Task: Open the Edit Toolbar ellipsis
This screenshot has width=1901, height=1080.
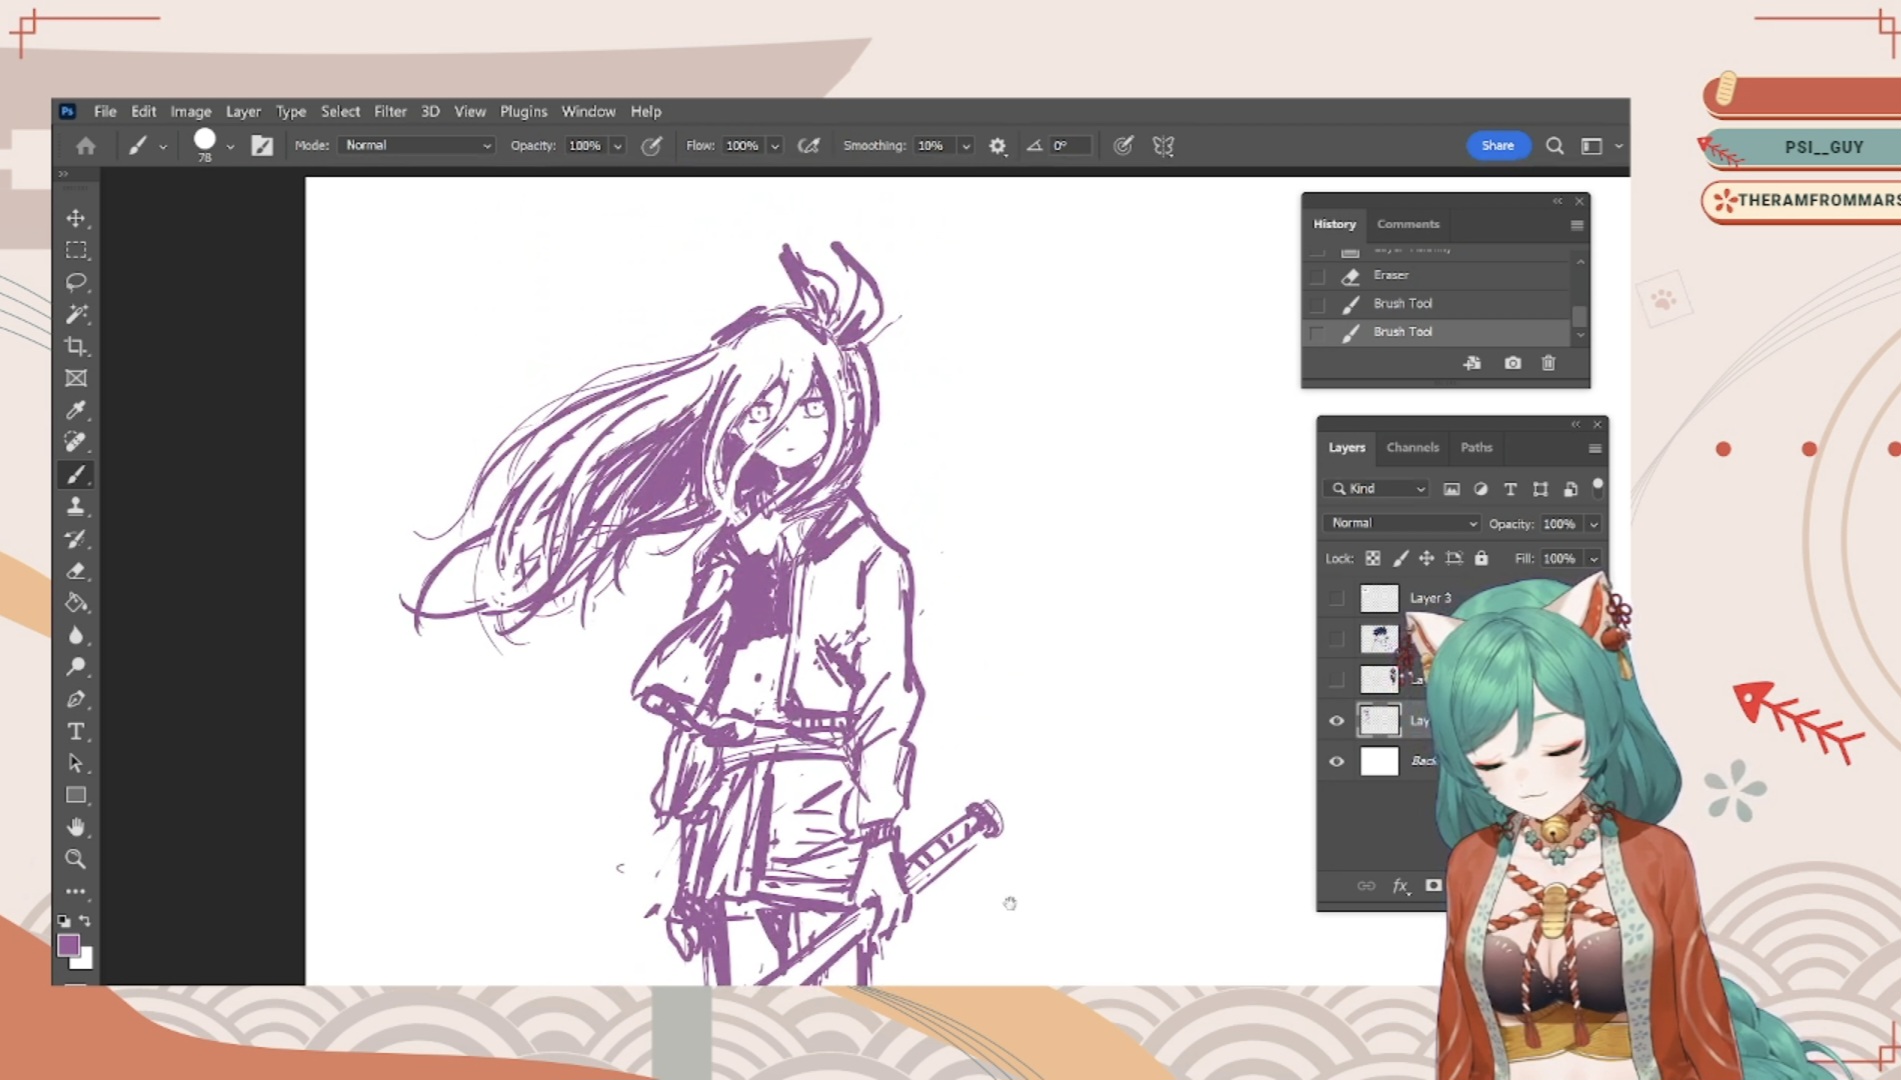Action: click(76, 891)
